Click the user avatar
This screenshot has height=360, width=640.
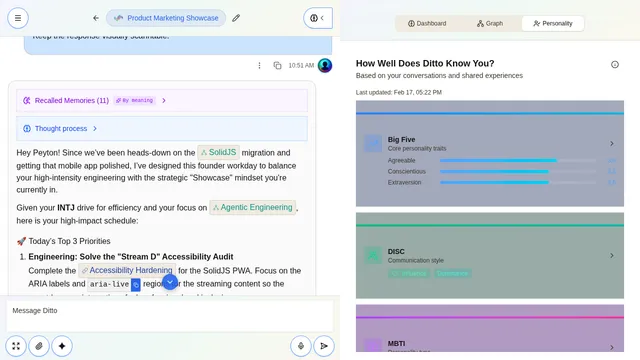325,65
